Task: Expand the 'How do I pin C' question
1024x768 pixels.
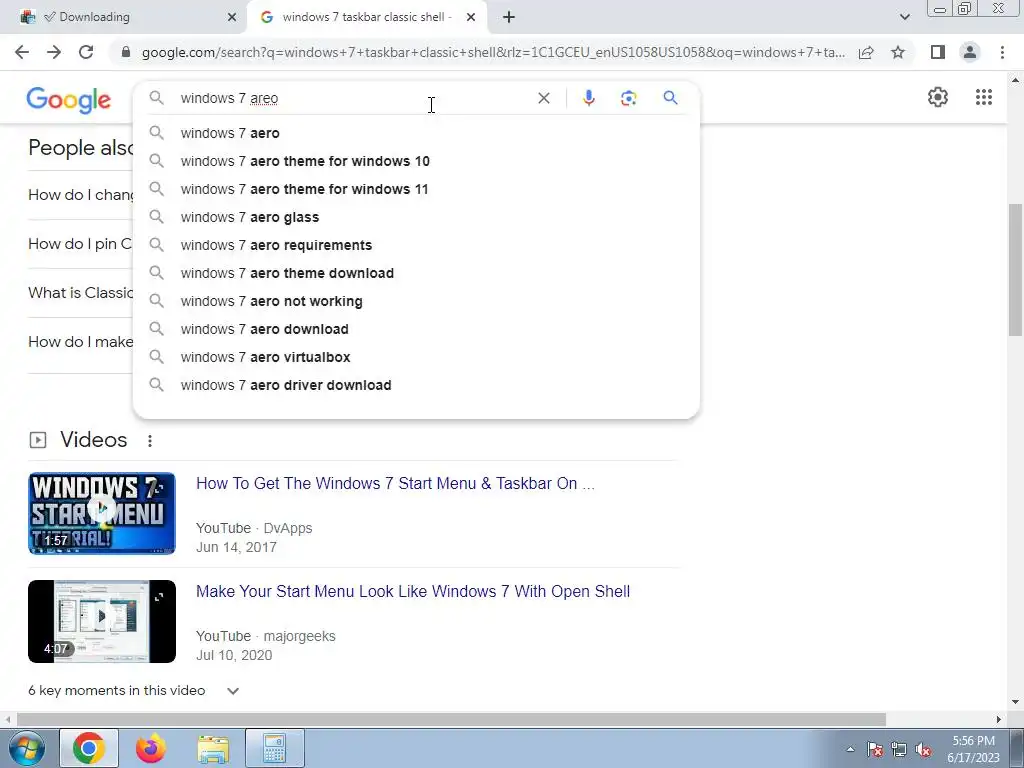Action: tap(80, 244)
